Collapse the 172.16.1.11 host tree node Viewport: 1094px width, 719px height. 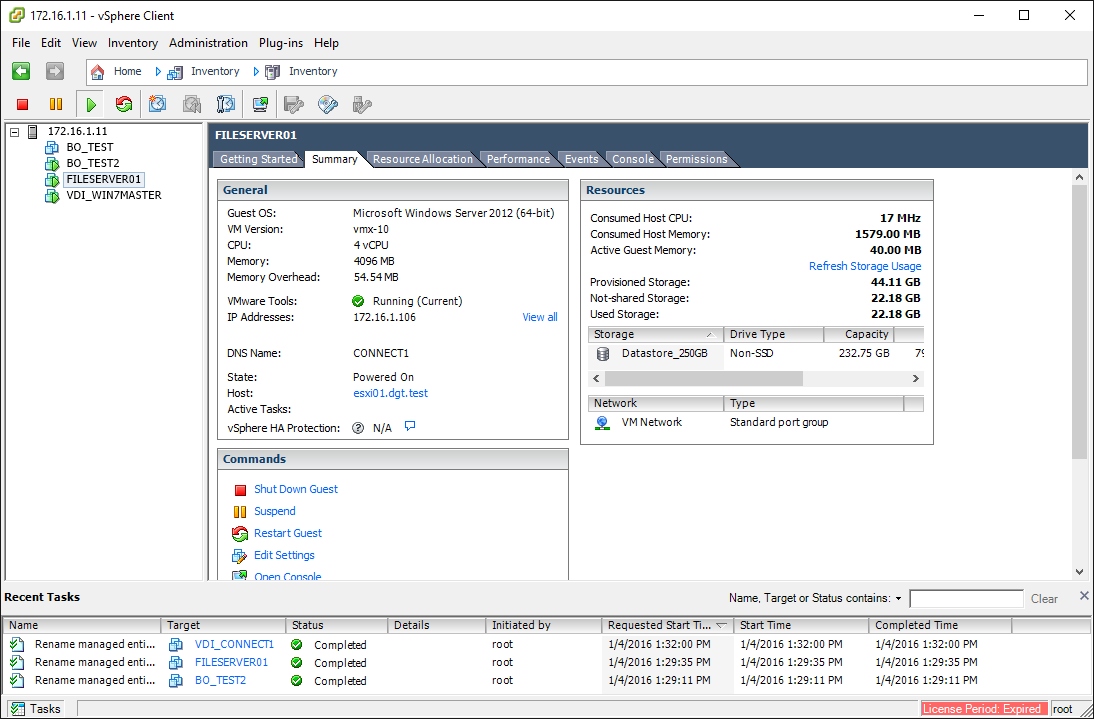pyautogui.click(x=15, y=131)
